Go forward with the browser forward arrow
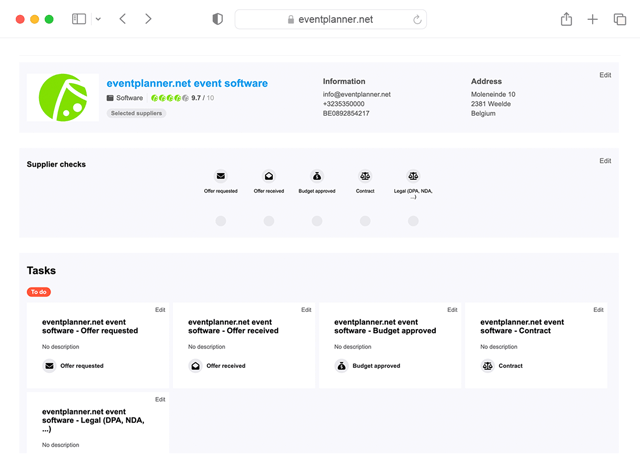The image size is (640, 459). 148,19
